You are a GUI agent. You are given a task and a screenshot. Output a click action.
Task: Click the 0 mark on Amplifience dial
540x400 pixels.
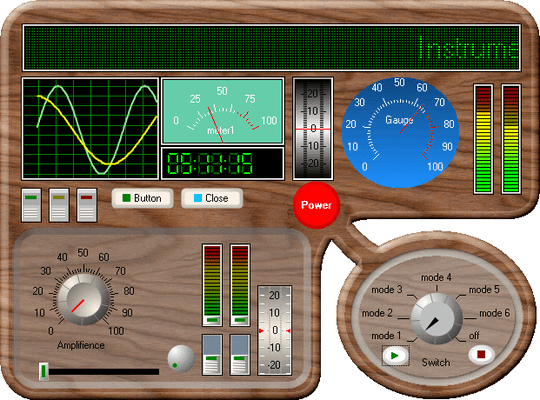pos(51,331)
